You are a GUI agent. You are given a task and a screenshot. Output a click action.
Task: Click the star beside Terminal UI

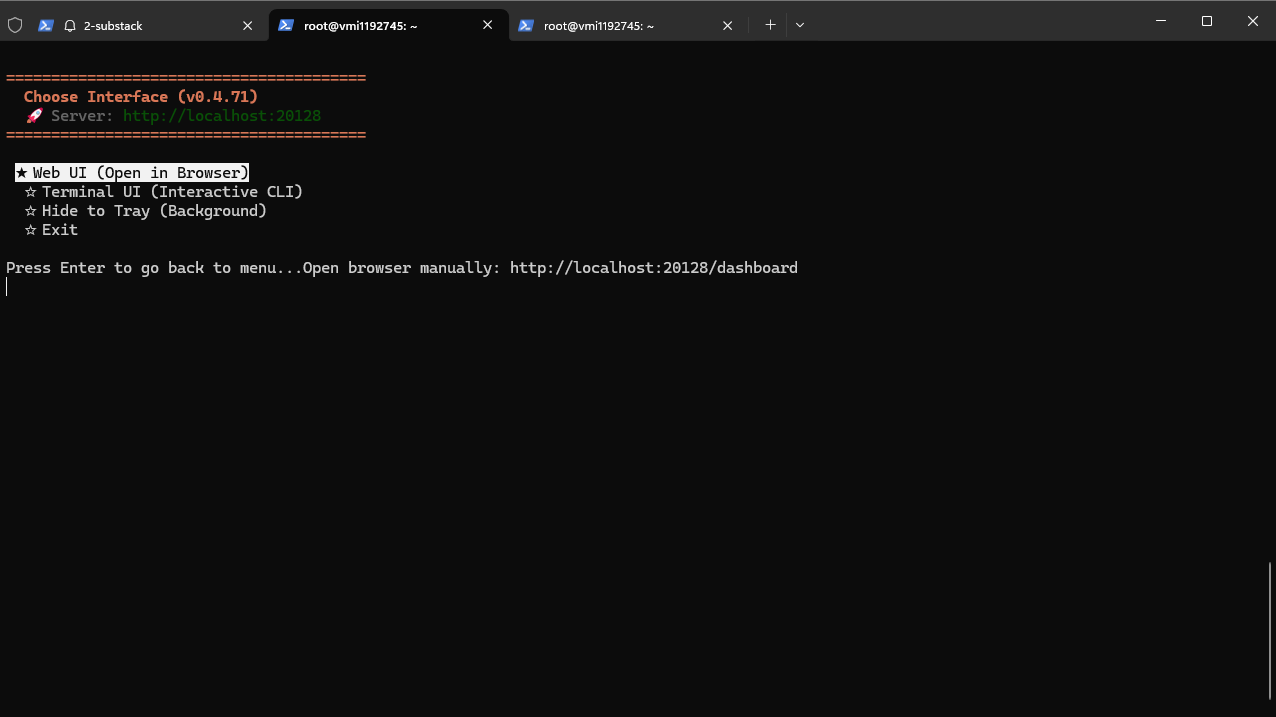(31, 192)
